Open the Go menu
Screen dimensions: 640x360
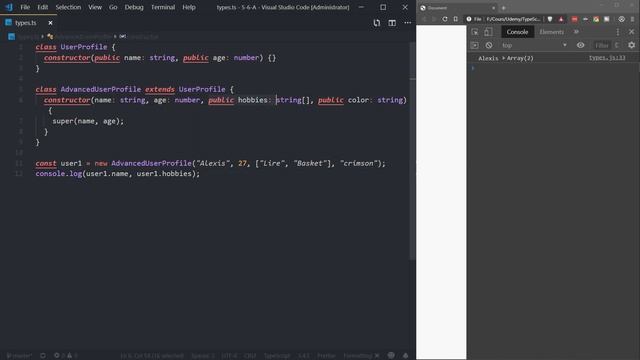point(113,7)
